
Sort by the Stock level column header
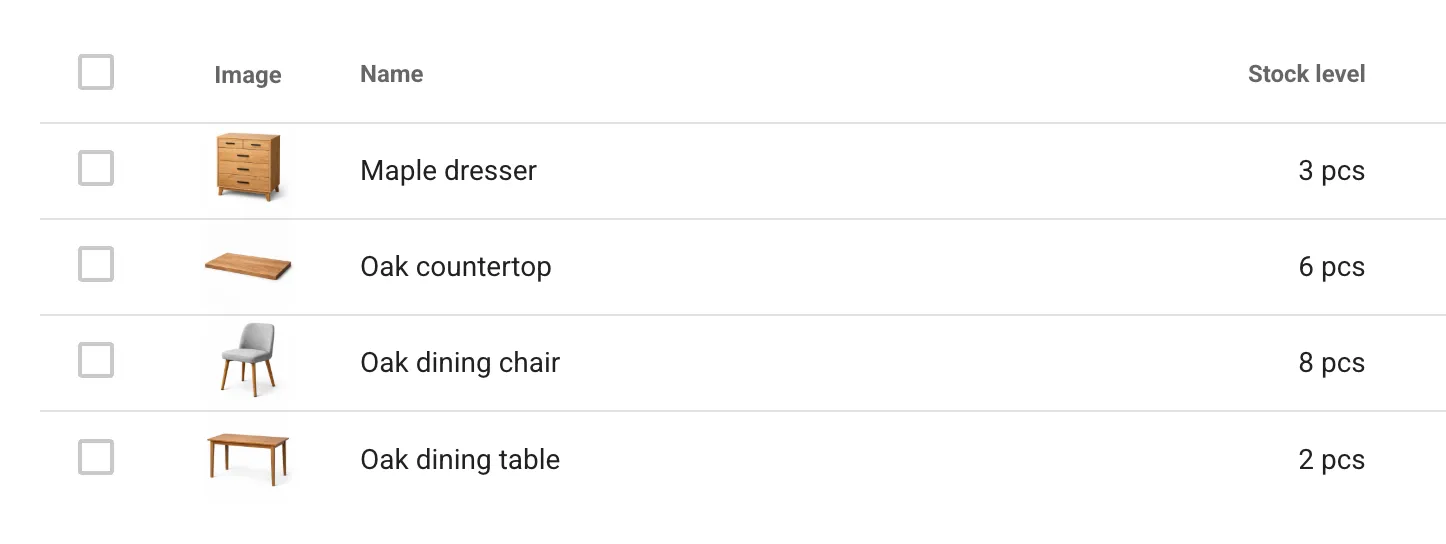pos(1305,74)
